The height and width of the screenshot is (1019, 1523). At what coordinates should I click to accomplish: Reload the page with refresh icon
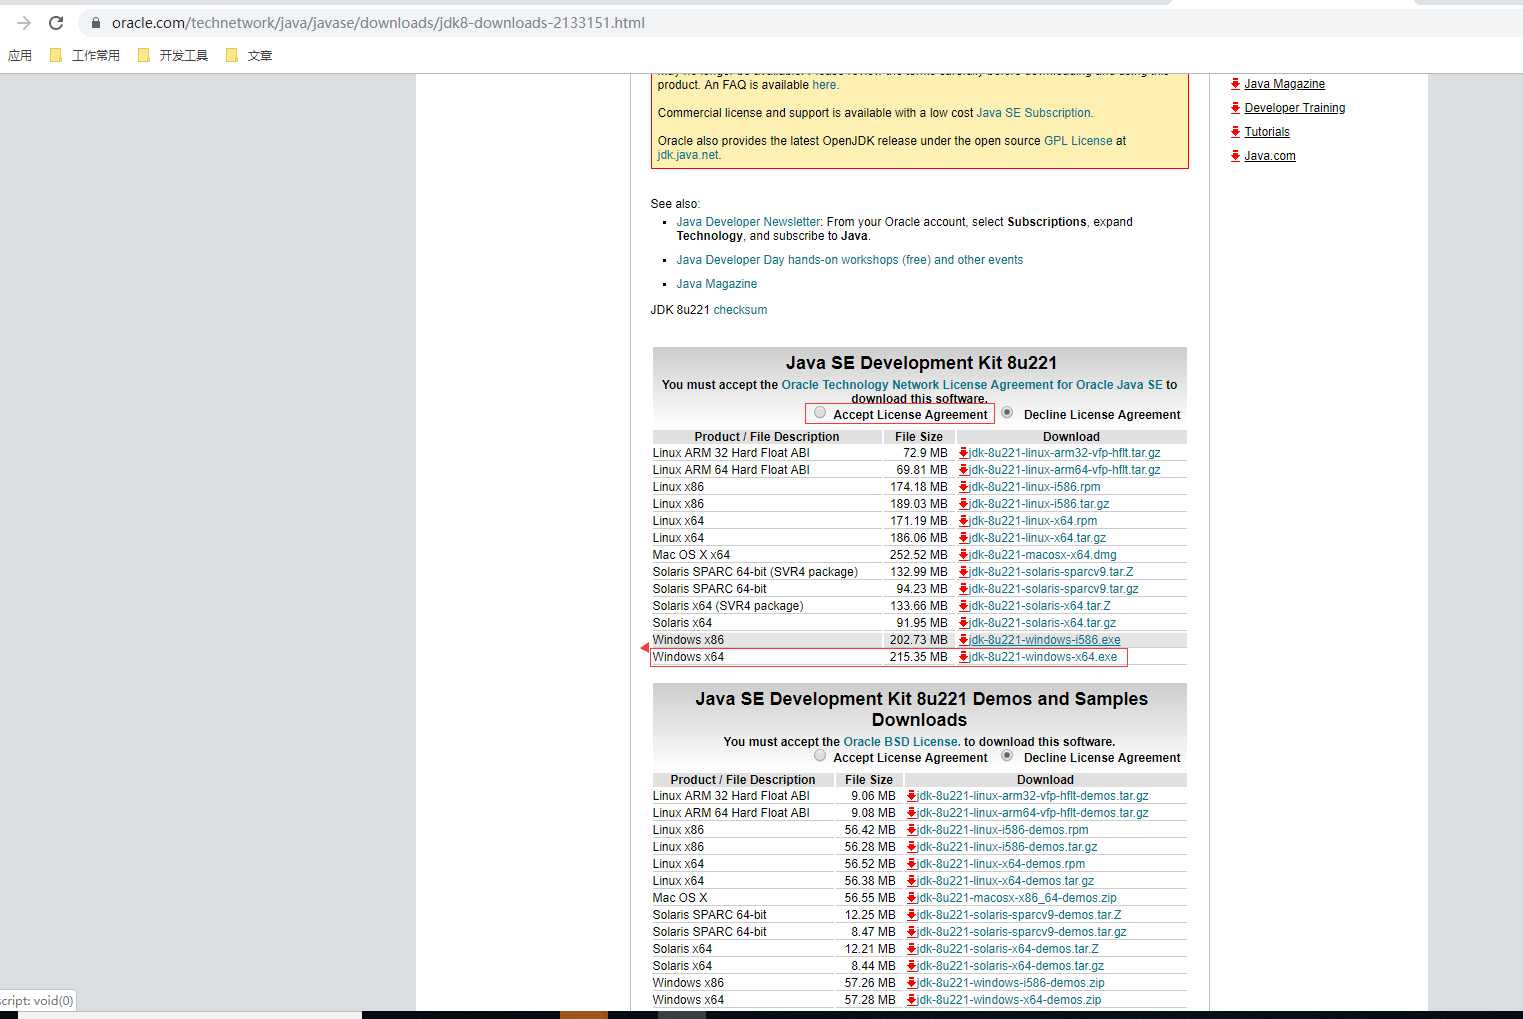click(x=56, y=22)
